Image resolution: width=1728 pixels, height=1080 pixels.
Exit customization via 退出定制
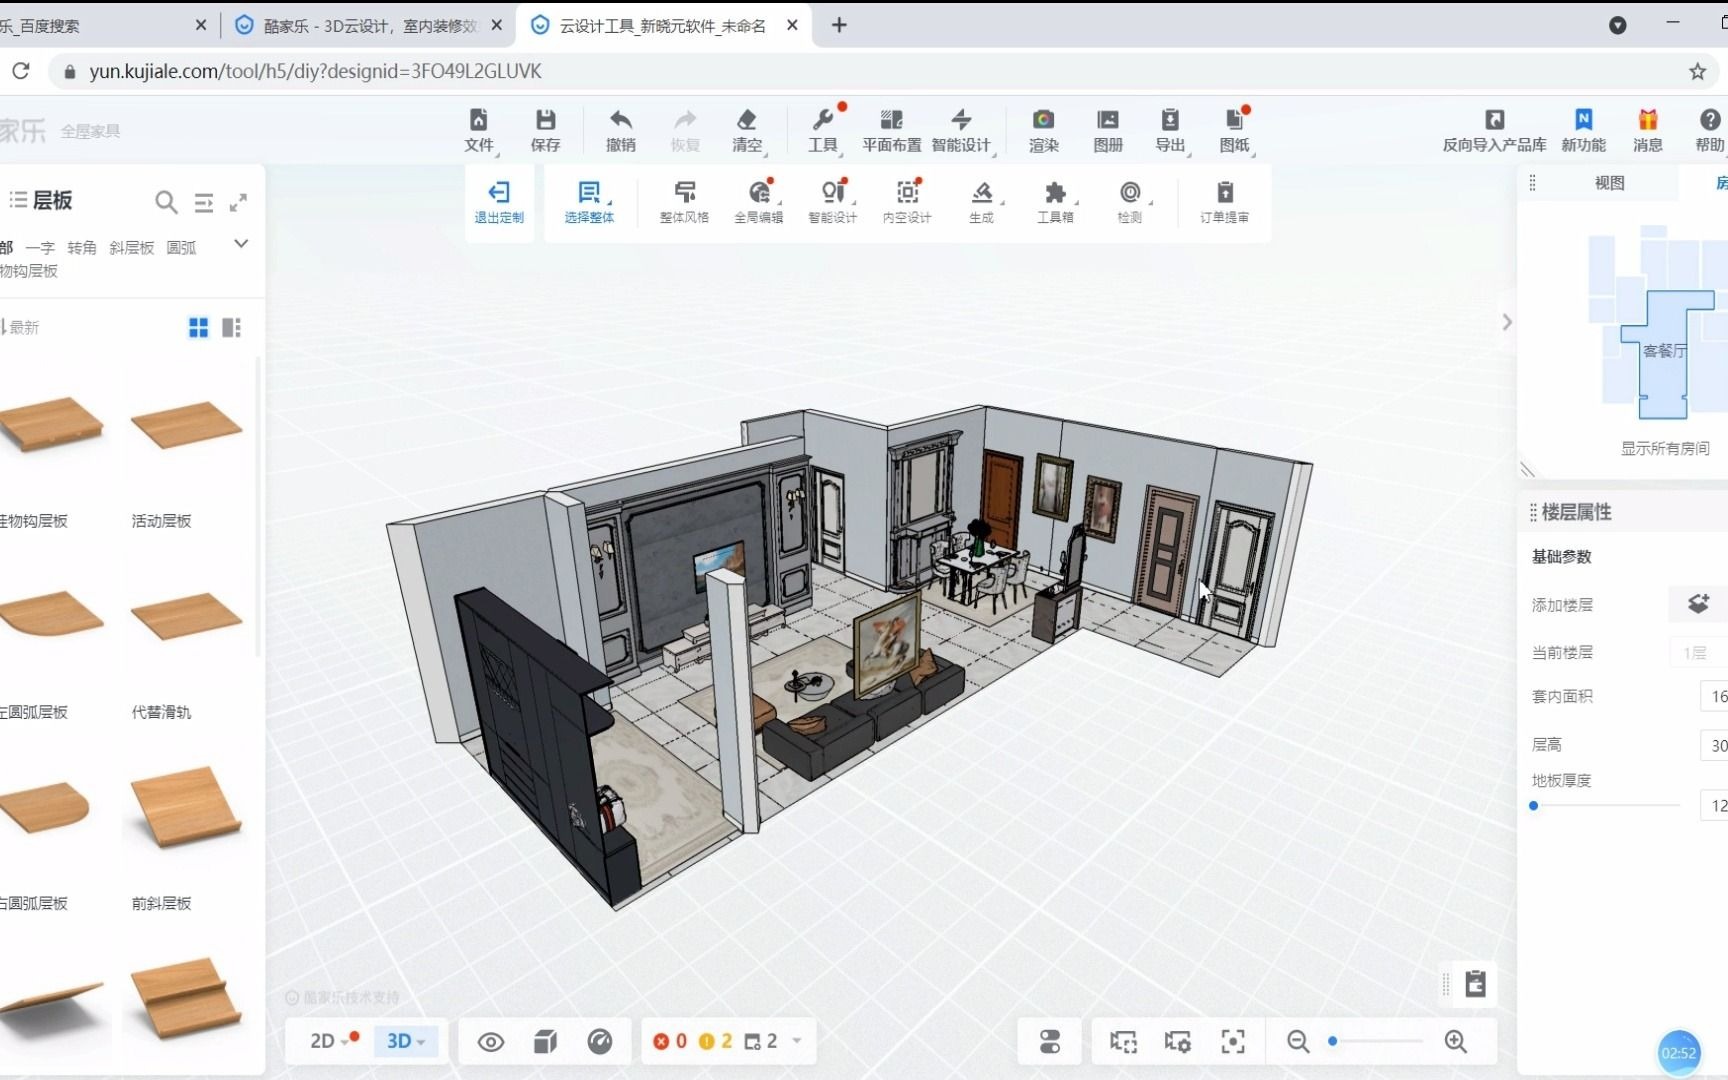pyautogui.click(x=499, y=202)
